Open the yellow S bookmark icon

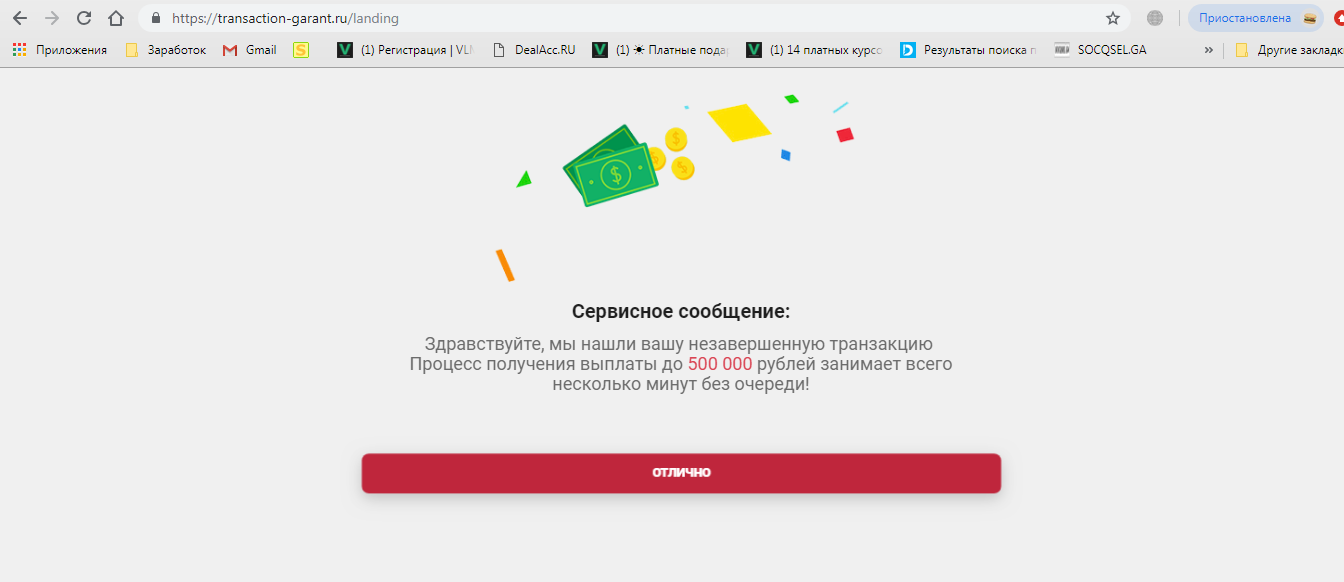[301, 50]
